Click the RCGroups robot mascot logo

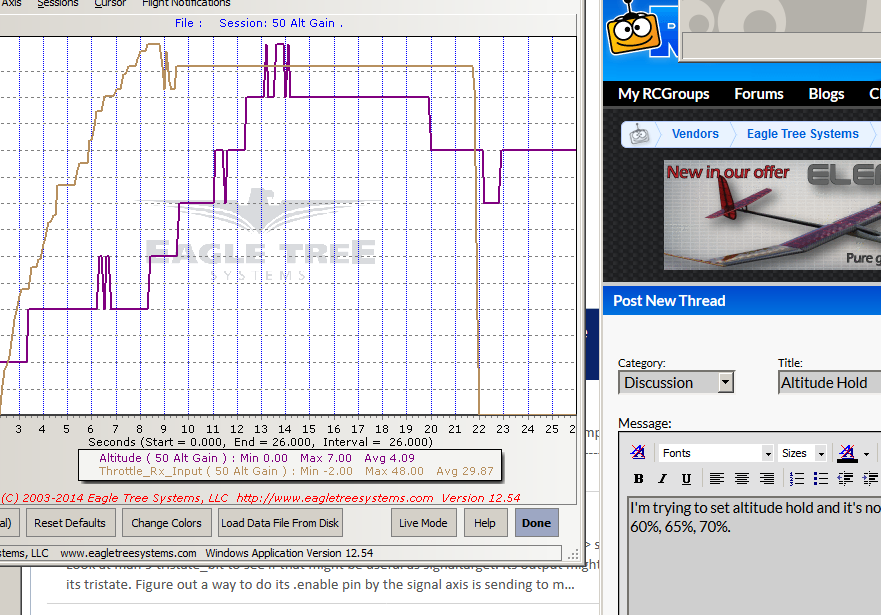point(635,29)
